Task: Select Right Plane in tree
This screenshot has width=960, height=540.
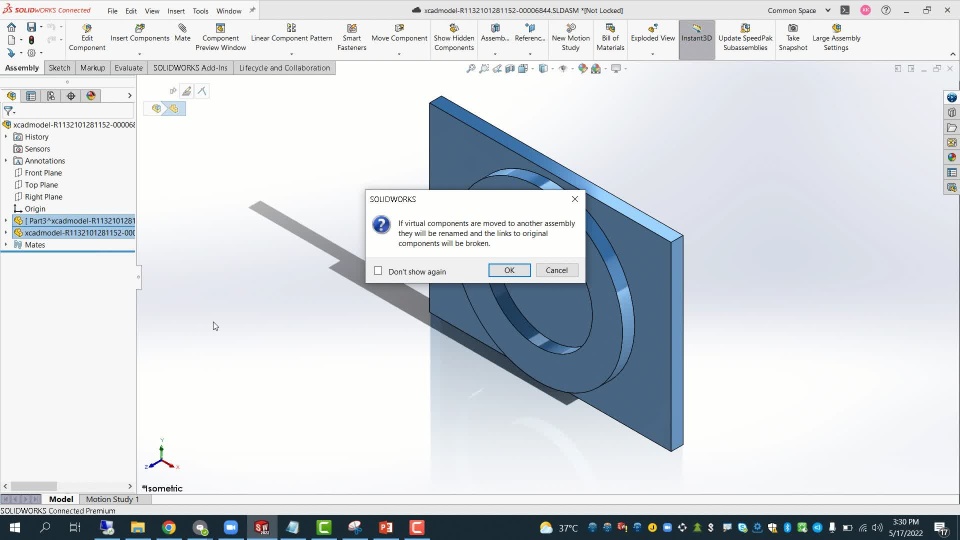Action: pos(43,197)
